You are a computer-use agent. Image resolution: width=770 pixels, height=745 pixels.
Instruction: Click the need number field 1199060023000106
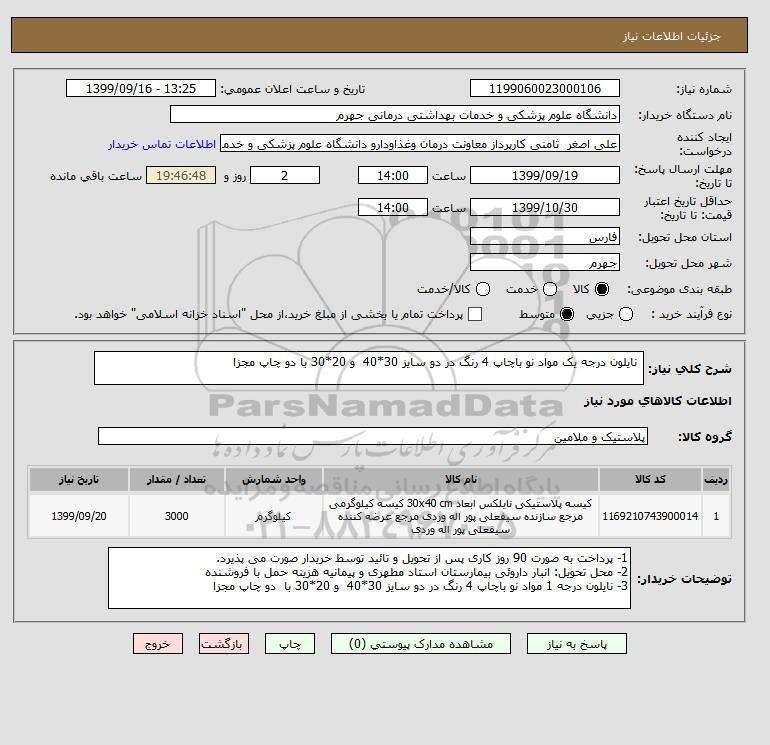click(545, 88)
